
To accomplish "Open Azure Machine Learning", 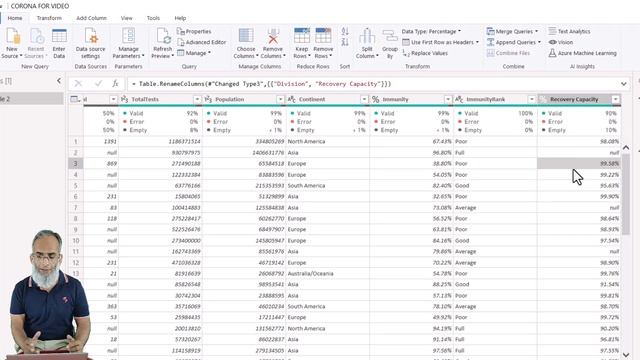I will [582, 53].
